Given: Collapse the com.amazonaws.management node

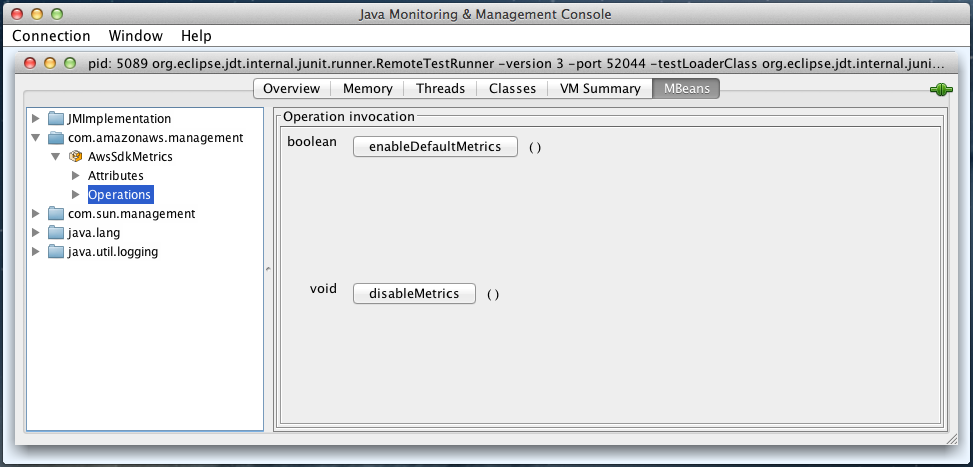Looking at the screenshot, I should click(x=35, y=138).
